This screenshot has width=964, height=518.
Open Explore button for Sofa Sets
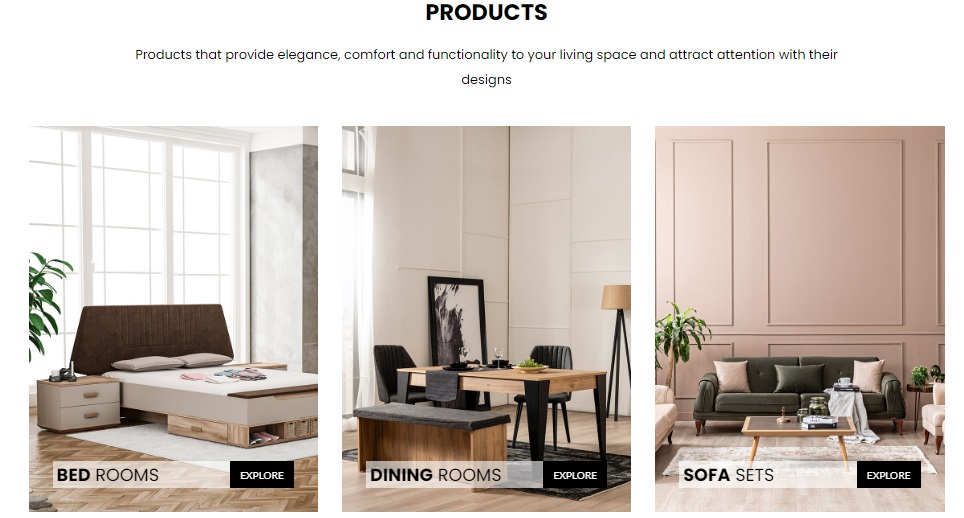[888, 475]
